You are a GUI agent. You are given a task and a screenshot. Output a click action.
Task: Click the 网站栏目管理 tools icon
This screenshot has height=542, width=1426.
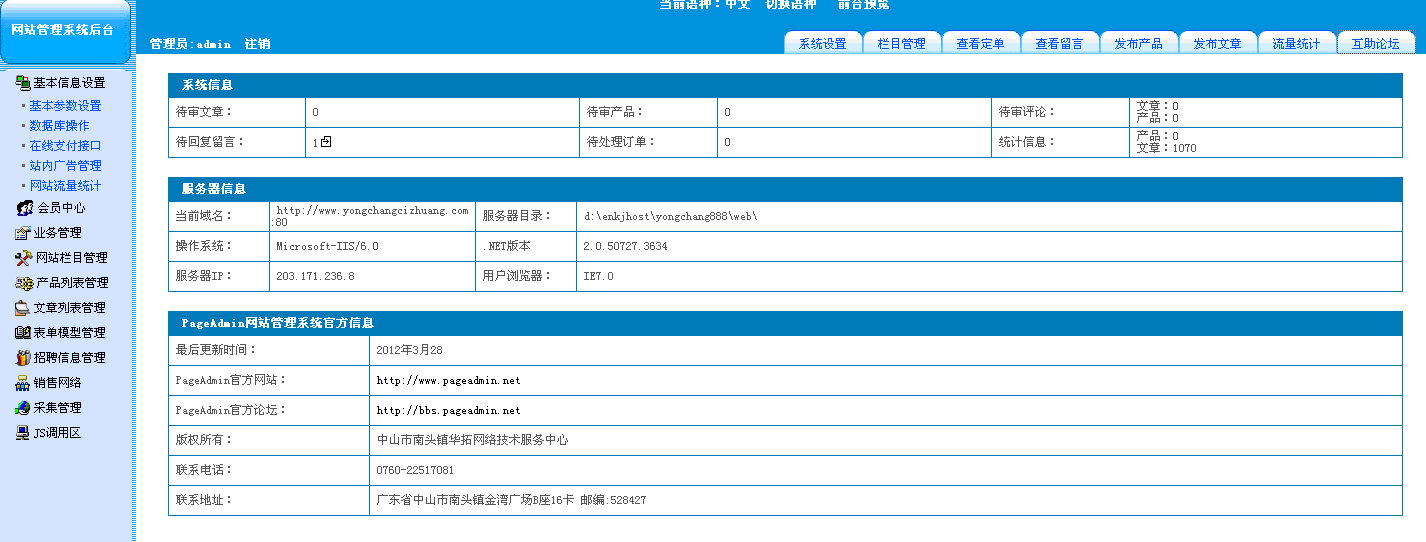[x=24, y=258]
